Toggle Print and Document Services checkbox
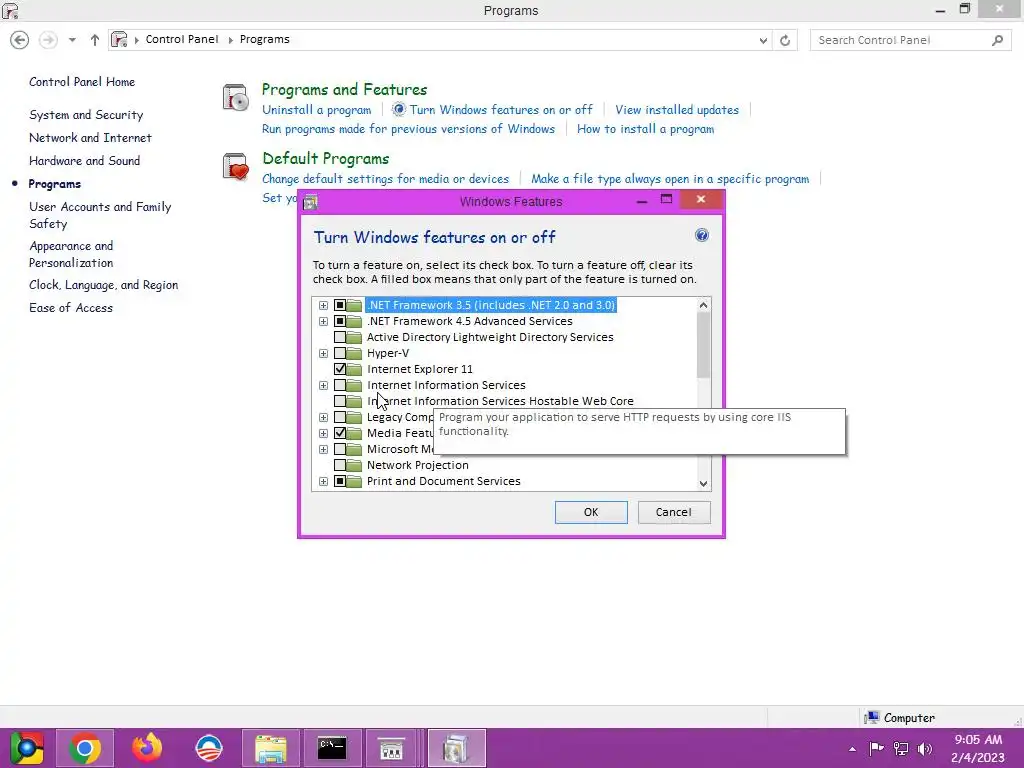Viewport: 1024px width, 768px height. pyautogui.click(x=340, y=481)
